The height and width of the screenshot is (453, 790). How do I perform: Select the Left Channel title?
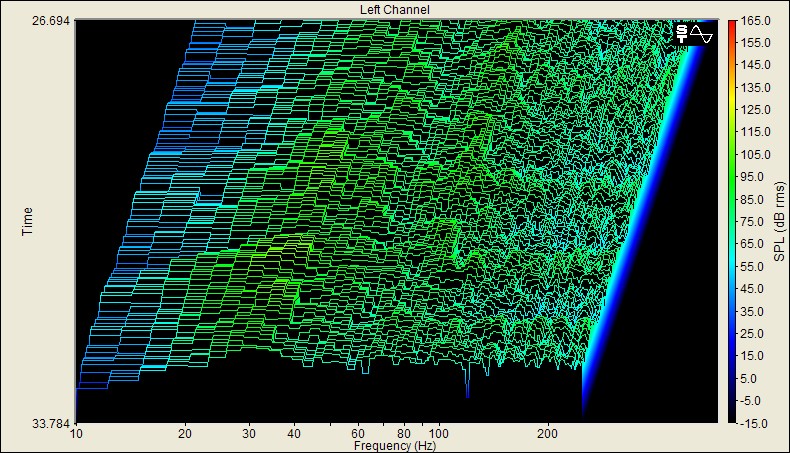point(395,9)
